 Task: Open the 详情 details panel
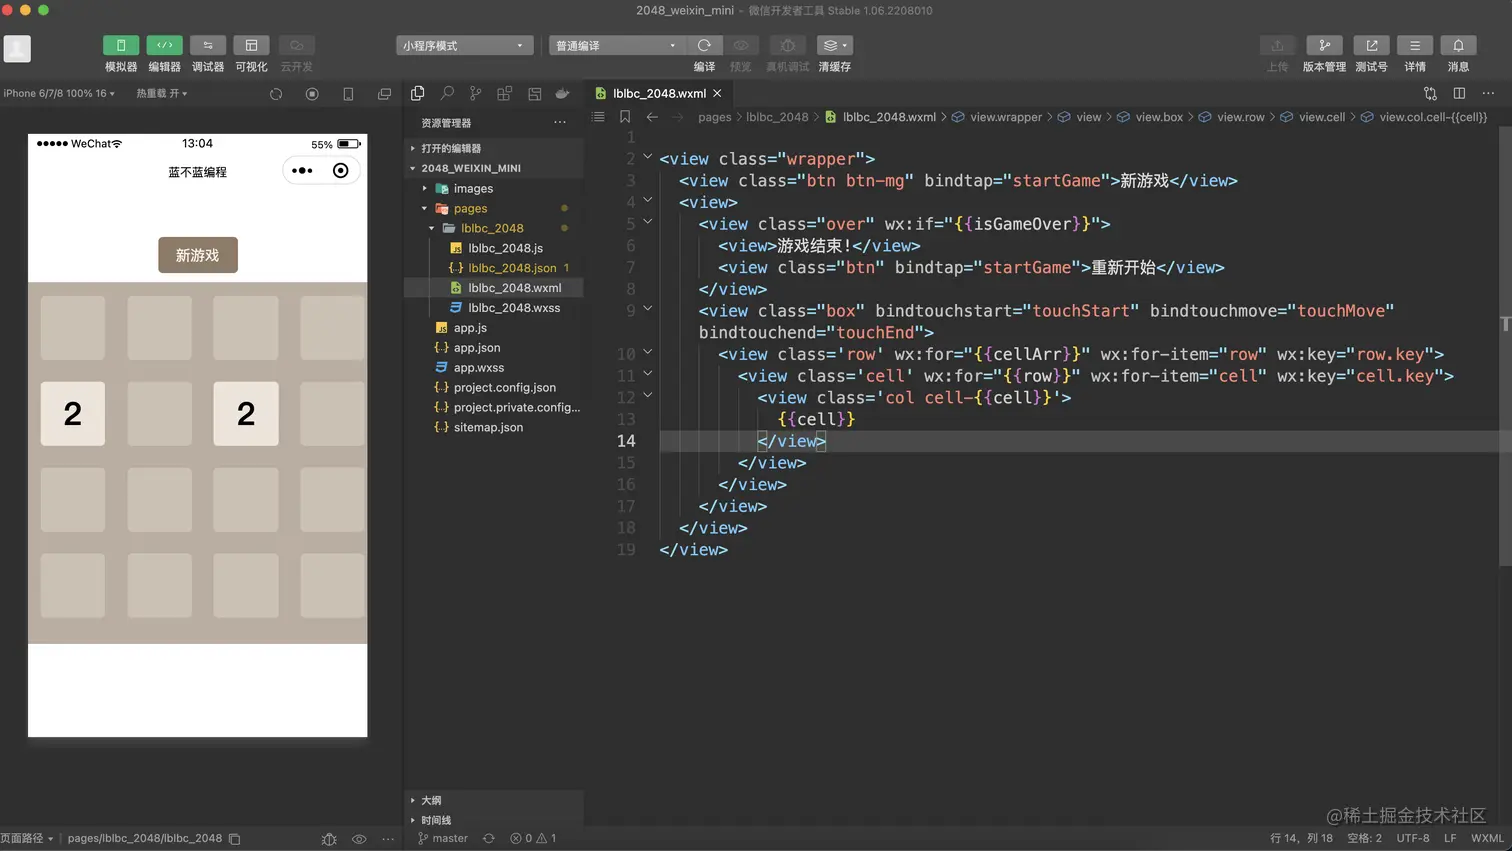[x=1415, y=45]
